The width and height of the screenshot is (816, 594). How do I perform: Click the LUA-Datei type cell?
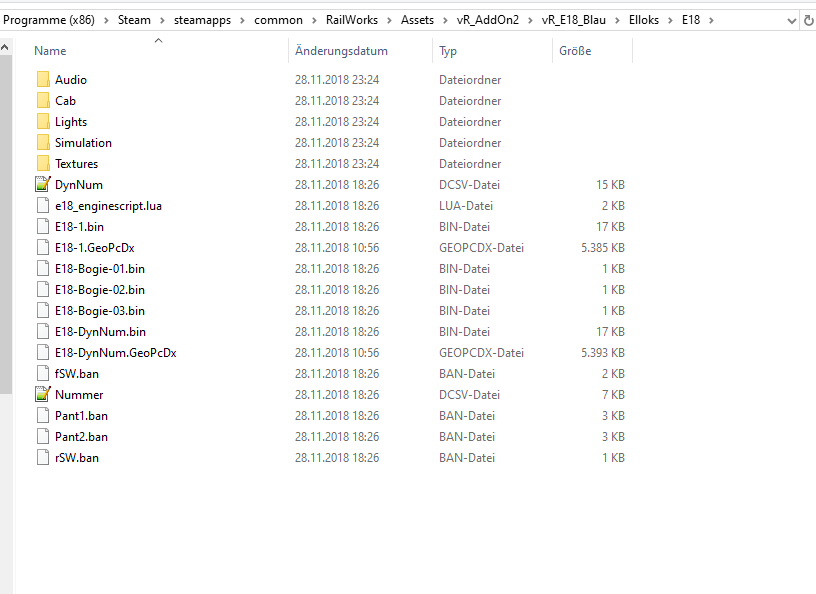466,206
